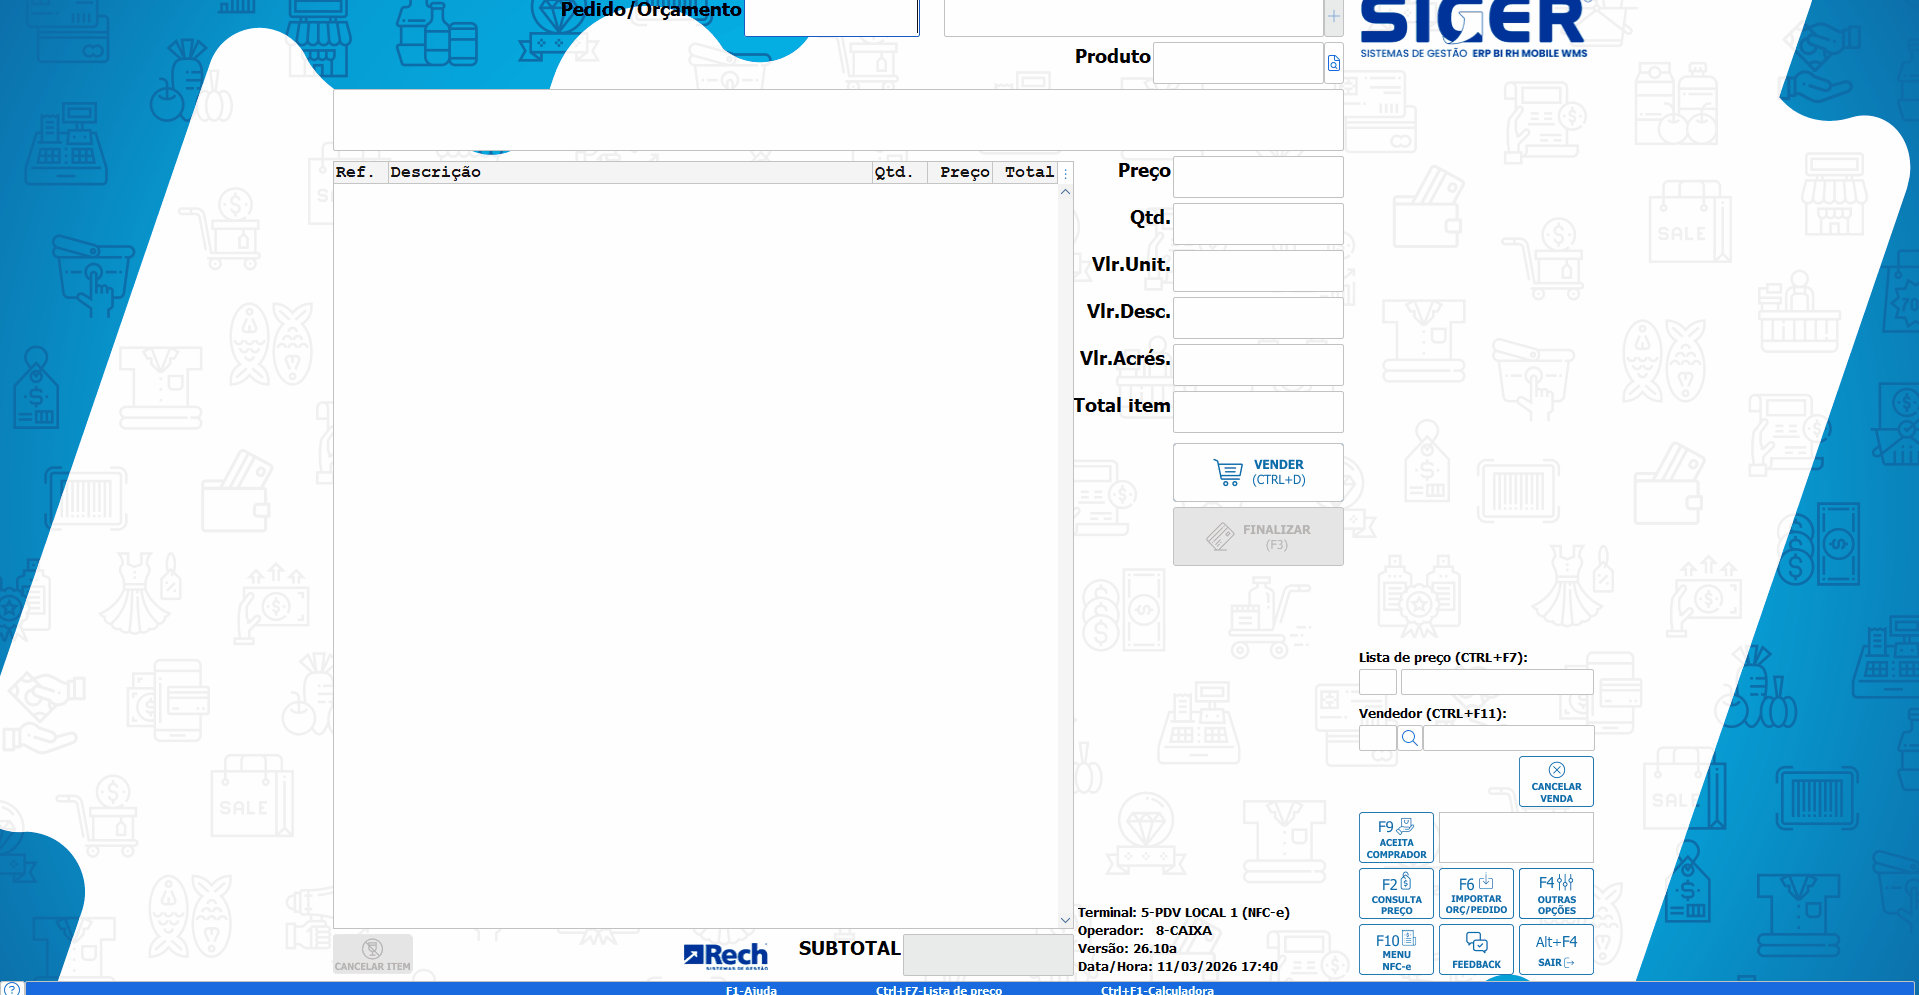Click the Data/Hora timestamp text
The image size is (1919, 995).
pos(1178,967)
